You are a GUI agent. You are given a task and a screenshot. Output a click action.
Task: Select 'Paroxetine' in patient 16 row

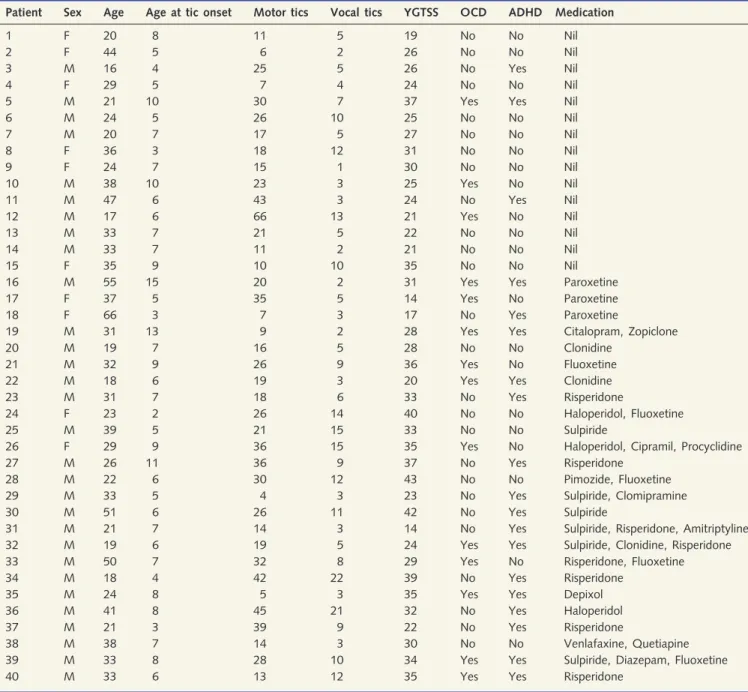coord(591,282)
